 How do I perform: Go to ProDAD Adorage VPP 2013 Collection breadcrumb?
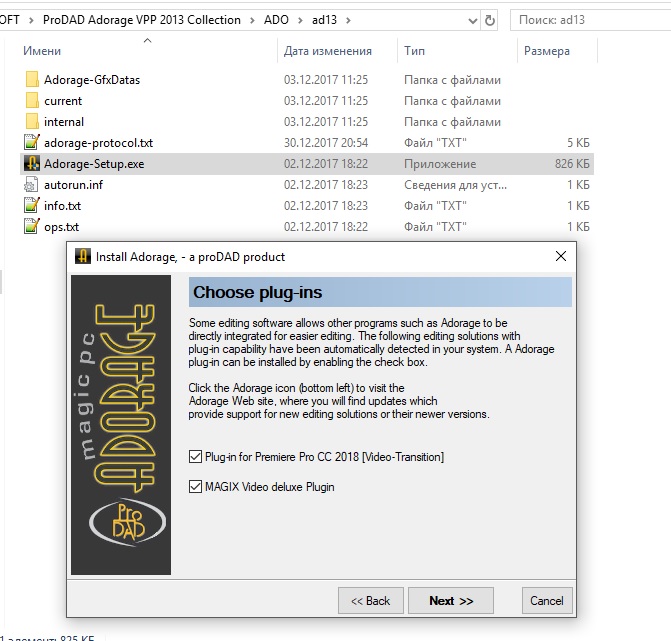(x=142, y=20)
